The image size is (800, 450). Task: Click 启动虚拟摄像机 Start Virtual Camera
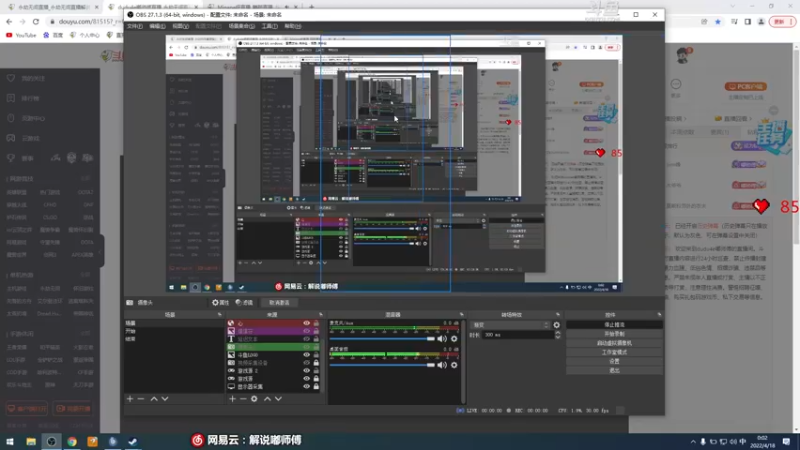[614, 343]
